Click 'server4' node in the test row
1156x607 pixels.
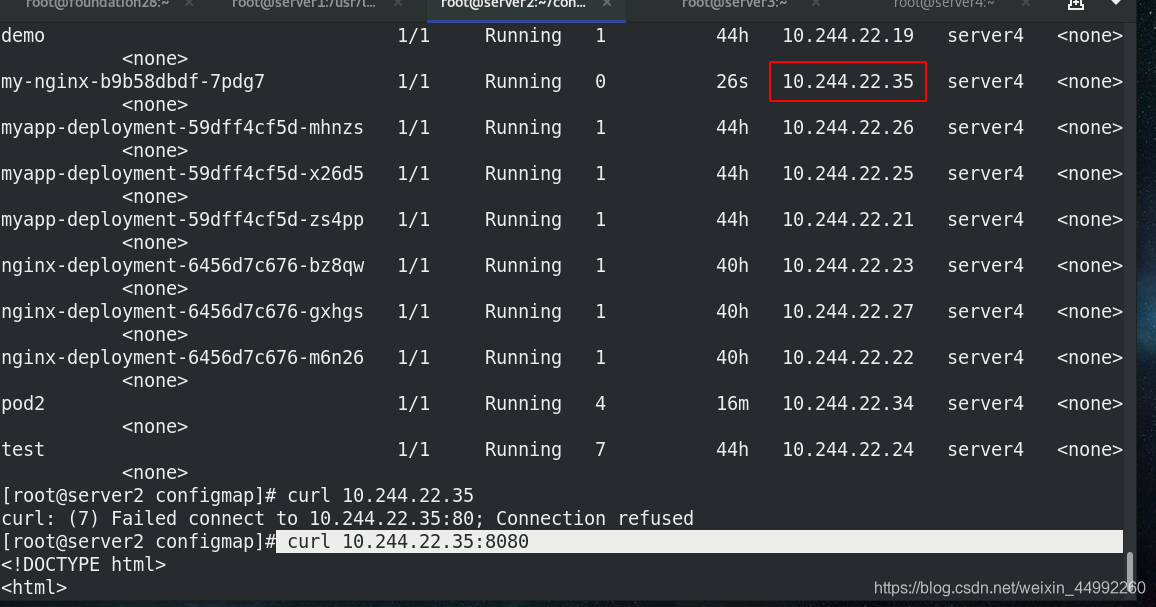[x=985, y=449]
